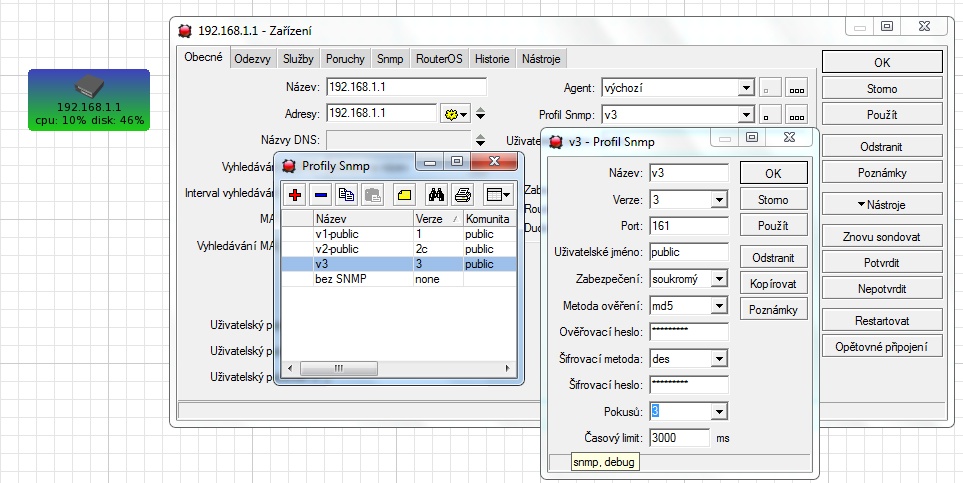Click Odstranit in the v3 Profil Snmp dialog

[x=773, y=258]
